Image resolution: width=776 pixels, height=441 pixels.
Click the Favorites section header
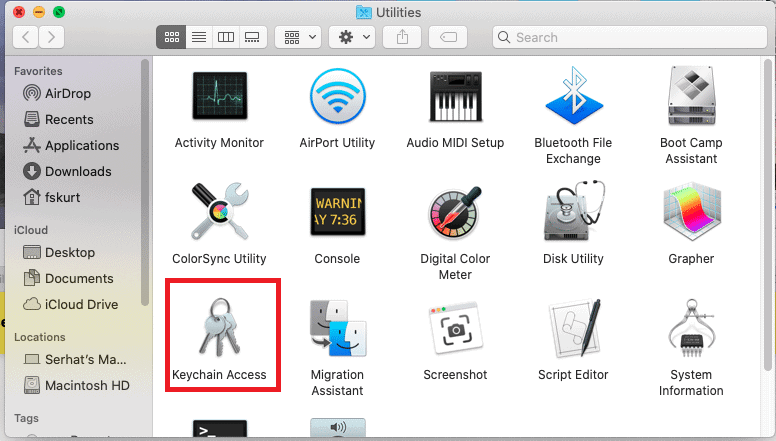point(38,71)
